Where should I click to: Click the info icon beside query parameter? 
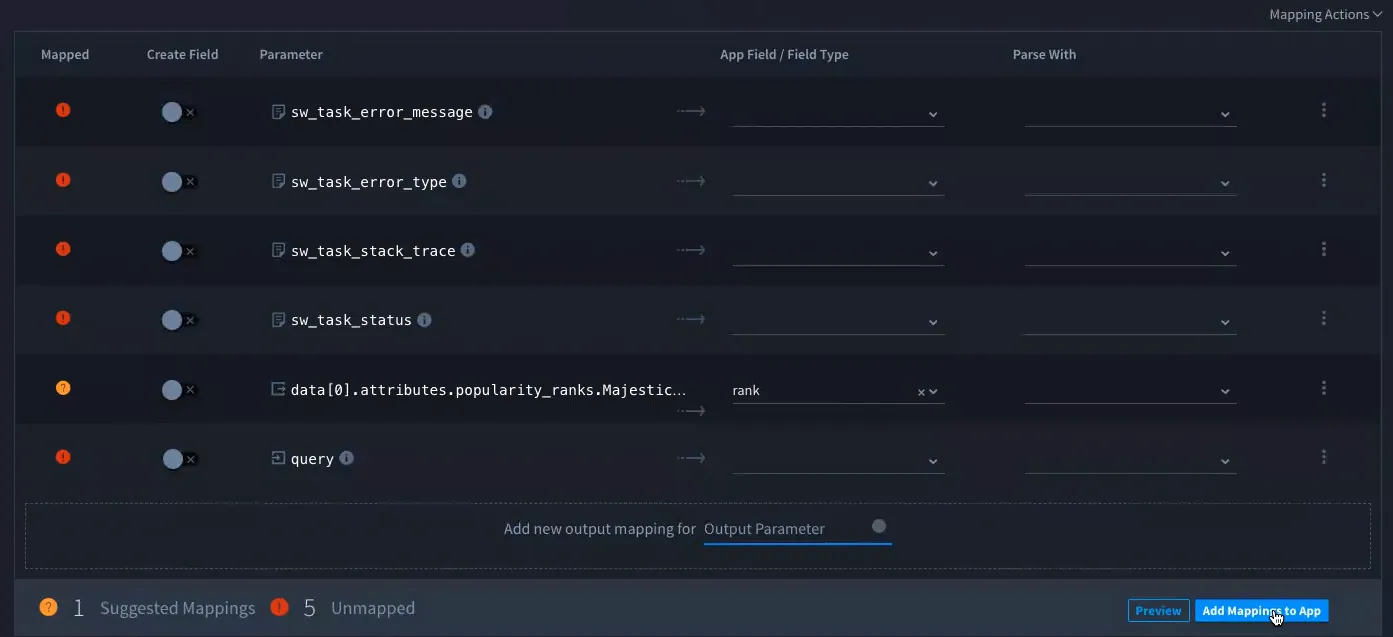pyautogui.click(x=346, y=458)
